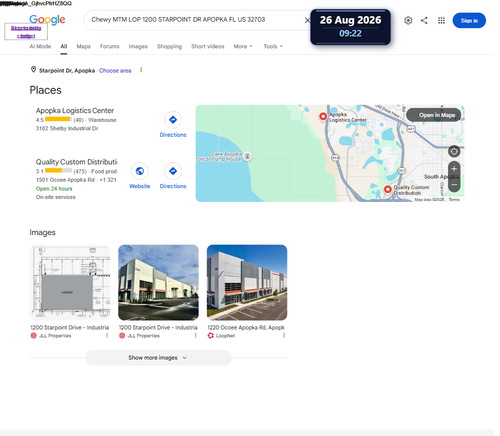Open Quality Custom Distribution place result
This screenshot has width=500, height=436.
click(76, 162)
